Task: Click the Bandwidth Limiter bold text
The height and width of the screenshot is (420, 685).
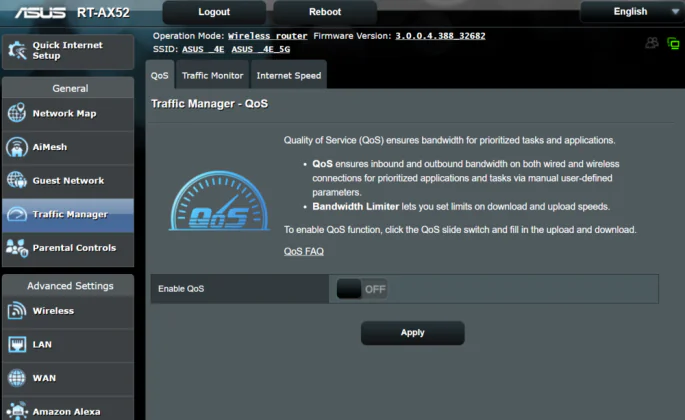Action: pyautogui.click(x=356, y=206)
